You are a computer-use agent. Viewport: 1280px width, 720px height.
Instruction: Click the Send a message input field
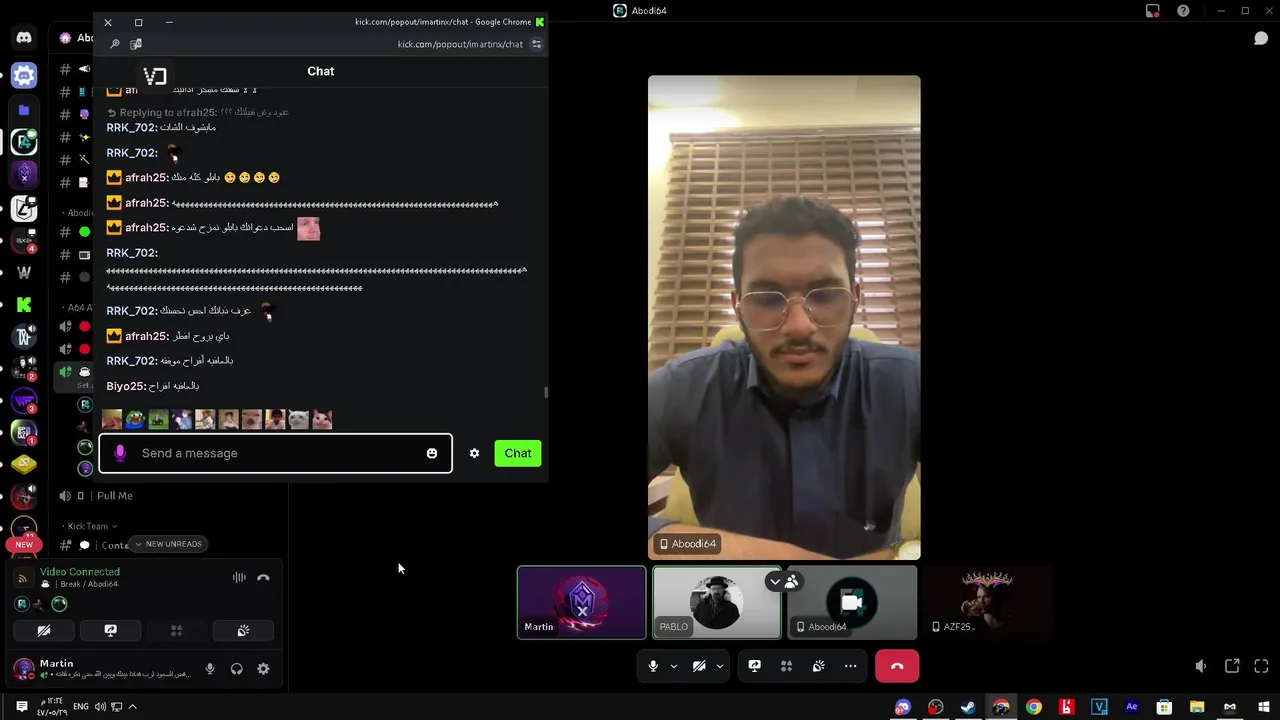click(275, 453)
